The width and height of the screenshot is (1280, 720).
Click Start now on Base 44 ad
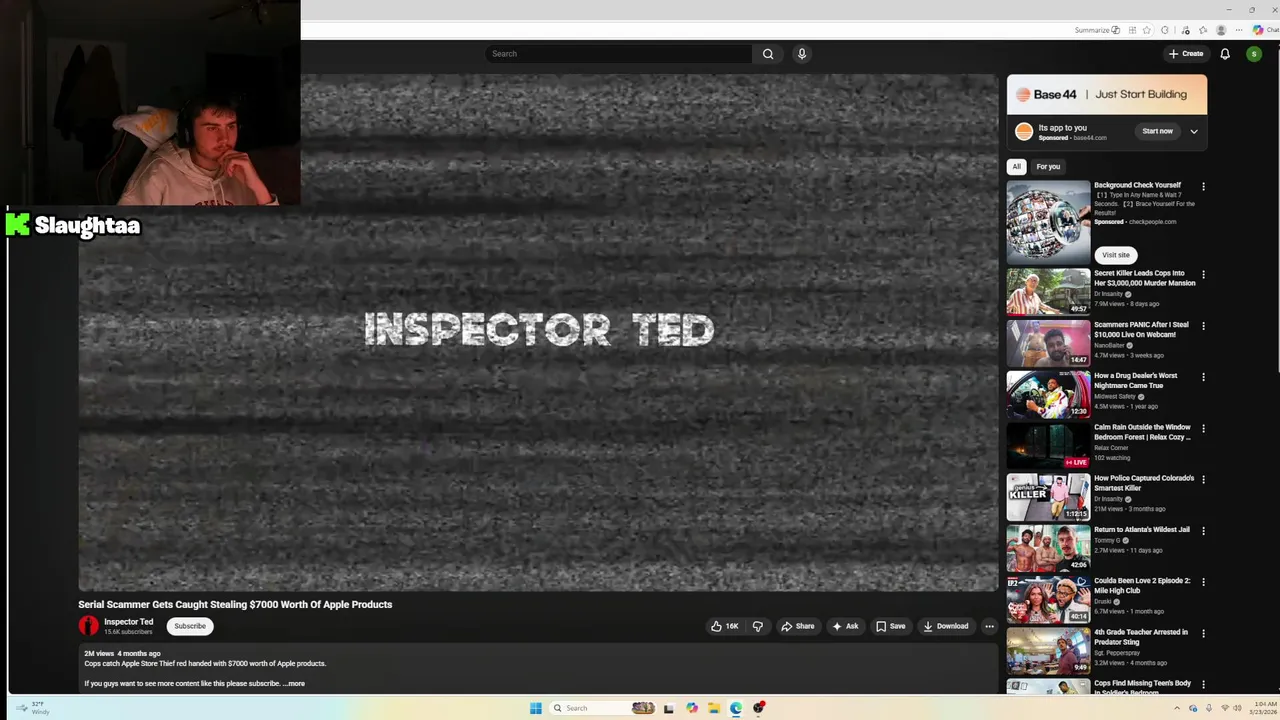tap(1157, 132)
